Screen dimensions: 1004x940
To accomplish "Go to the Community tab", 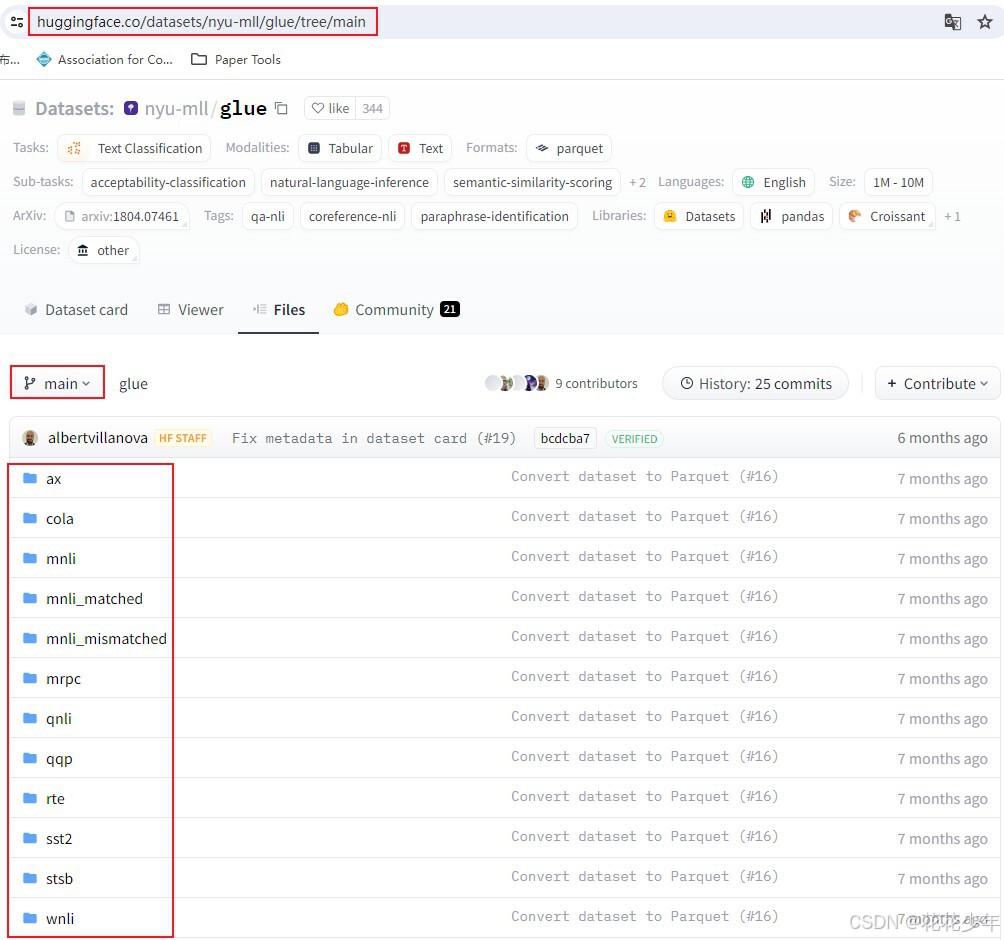I will coord(395,310).
